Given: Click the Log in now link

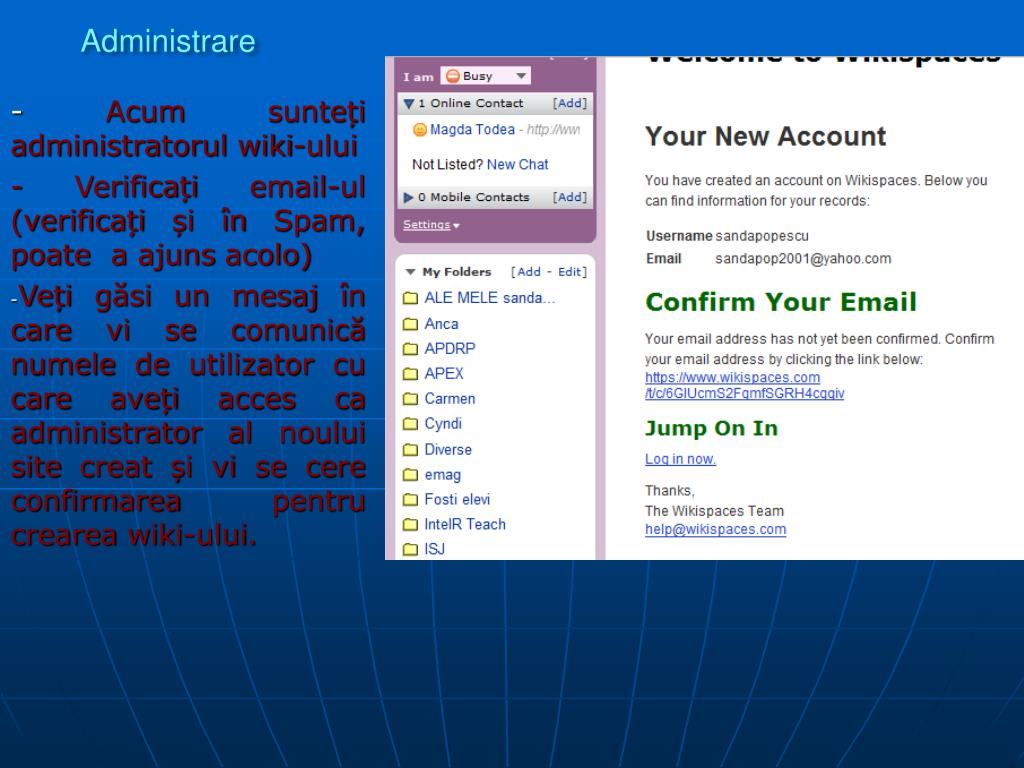Looking at the screenshot, I should point(680,459).
